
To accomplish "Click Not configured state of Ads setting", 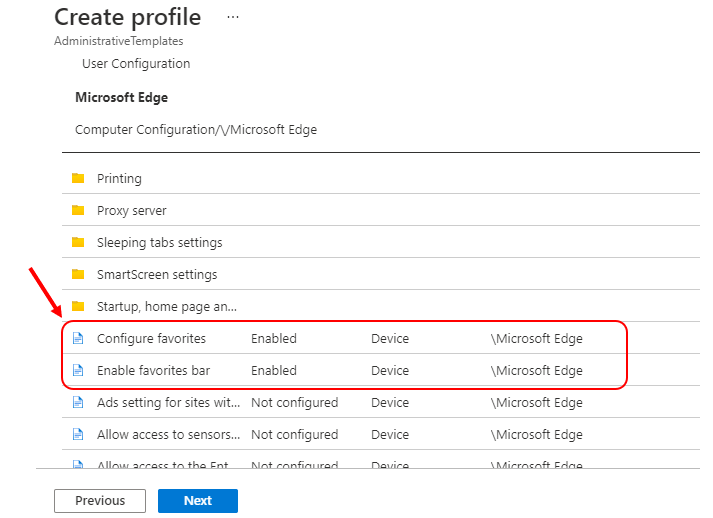I will (295, 403).
